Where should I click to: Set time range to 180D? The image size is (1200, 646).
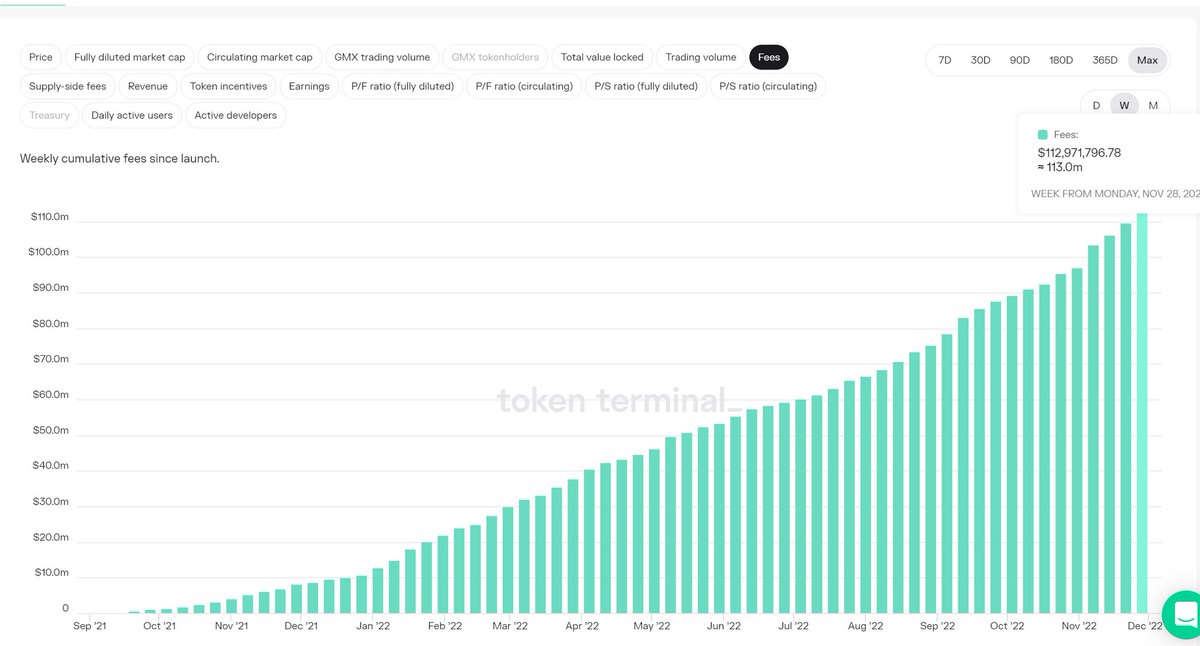[1061, 60]
